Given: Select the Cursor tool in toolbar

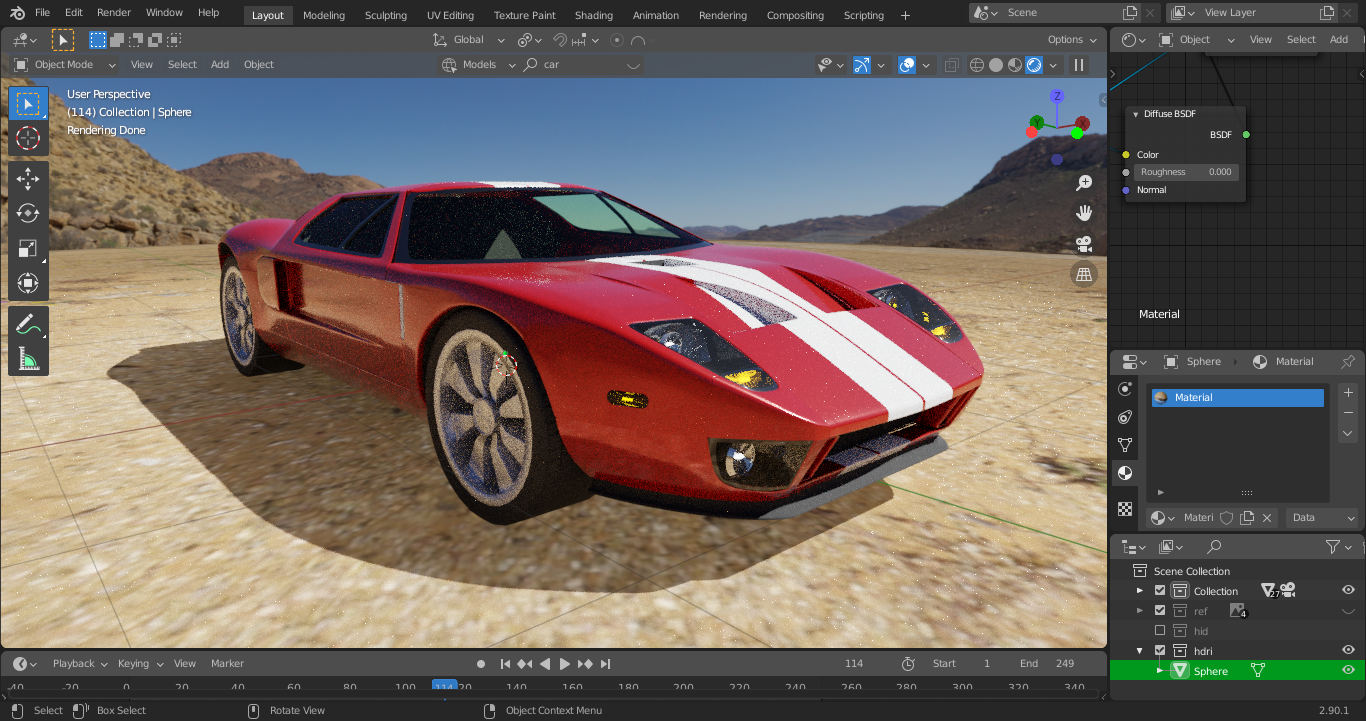Looking at the screenshot, I should point(28,139).
